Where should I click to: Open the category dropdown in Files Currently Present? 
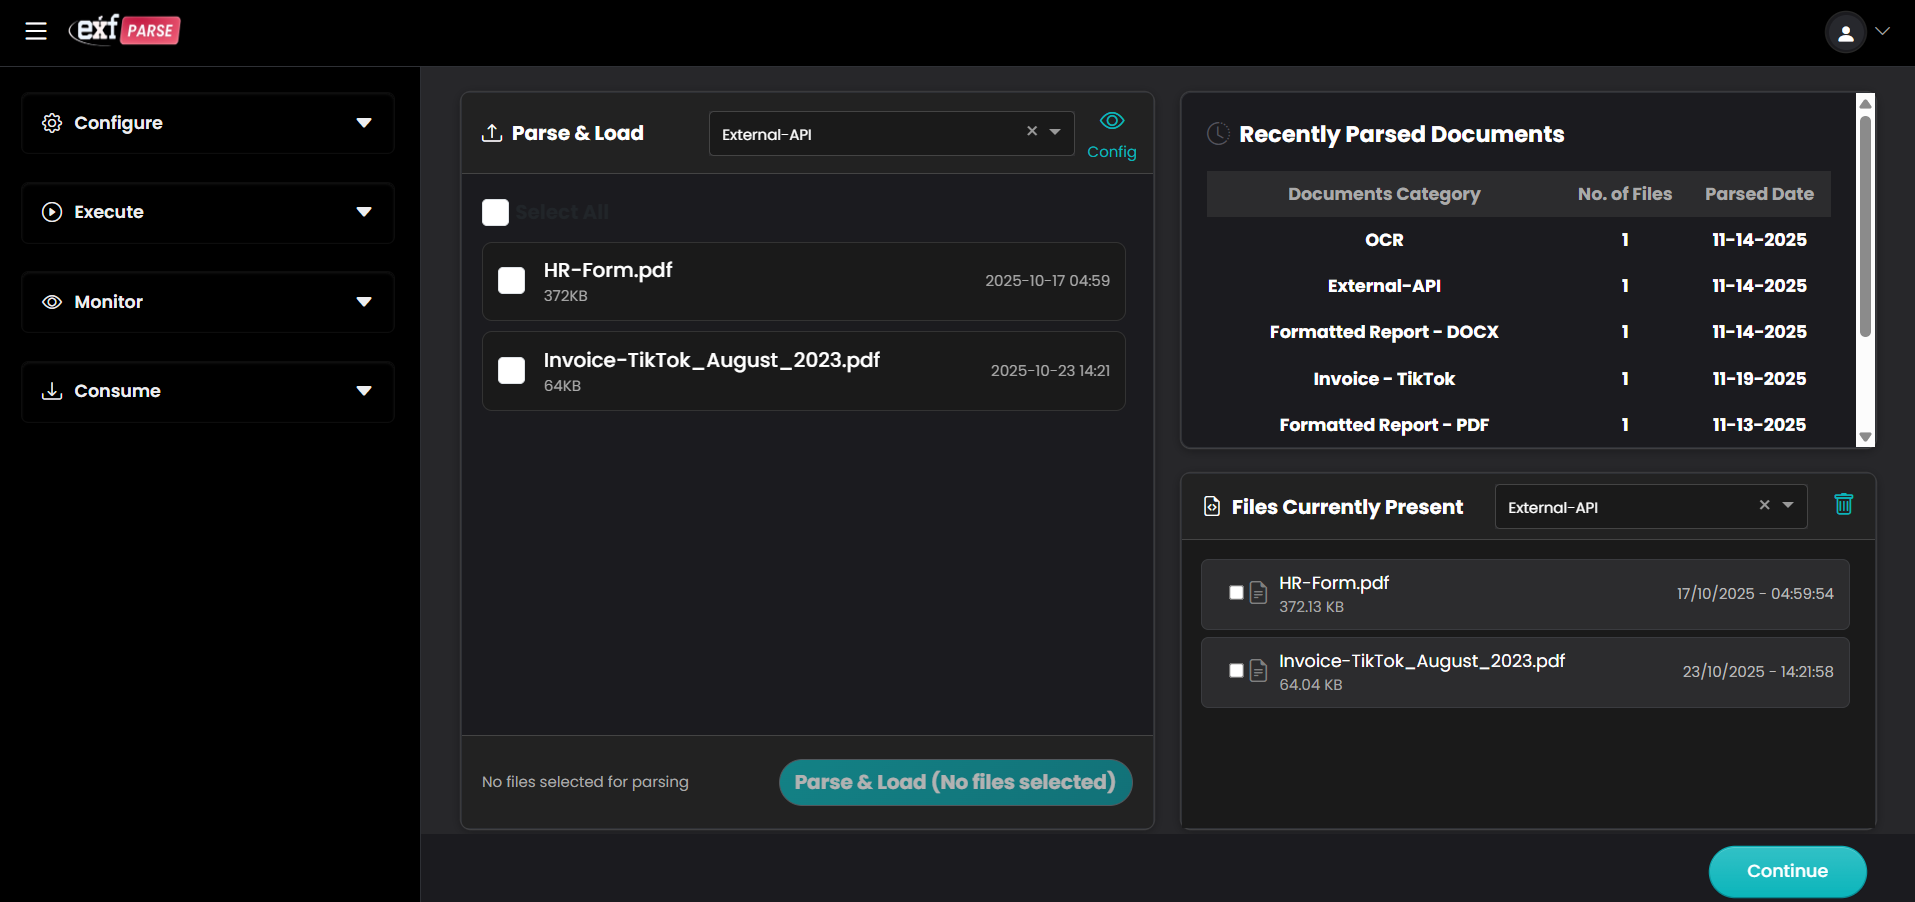click(1788, 506)
